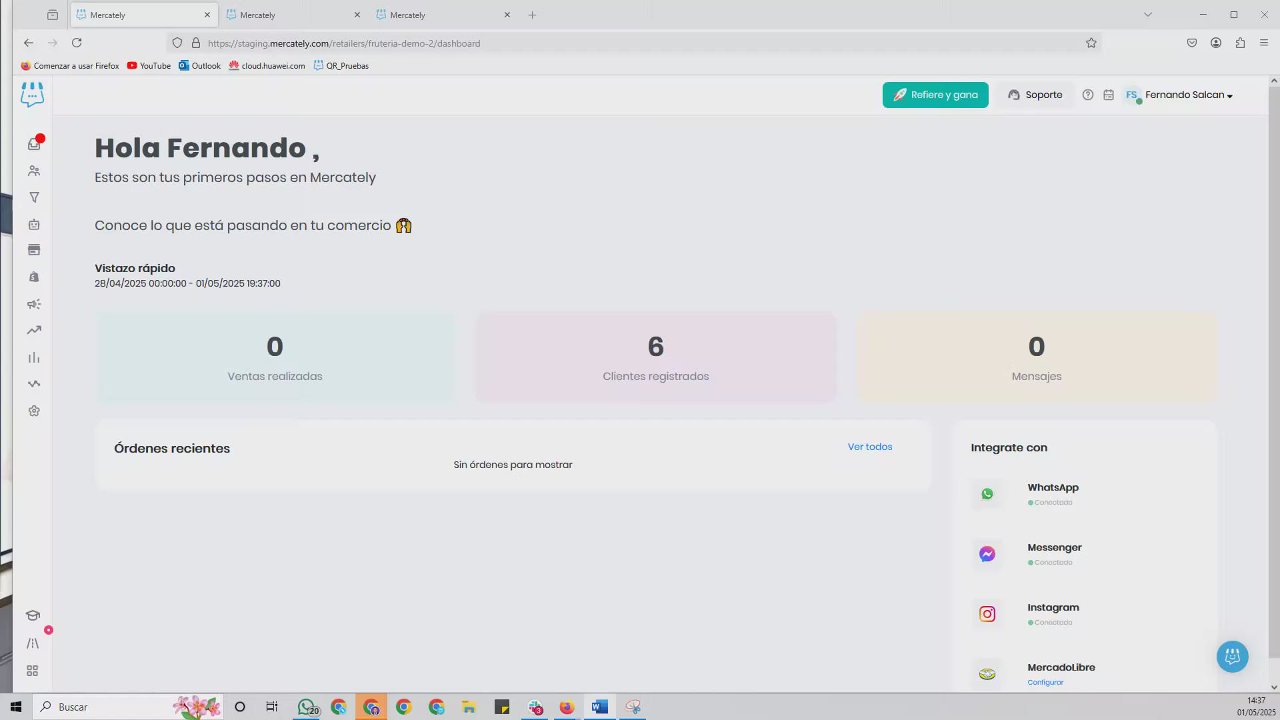Screen dimensions: 1280x720
Task: Open the floating Mercately chat widget
Action: (x=1232, y=656)
